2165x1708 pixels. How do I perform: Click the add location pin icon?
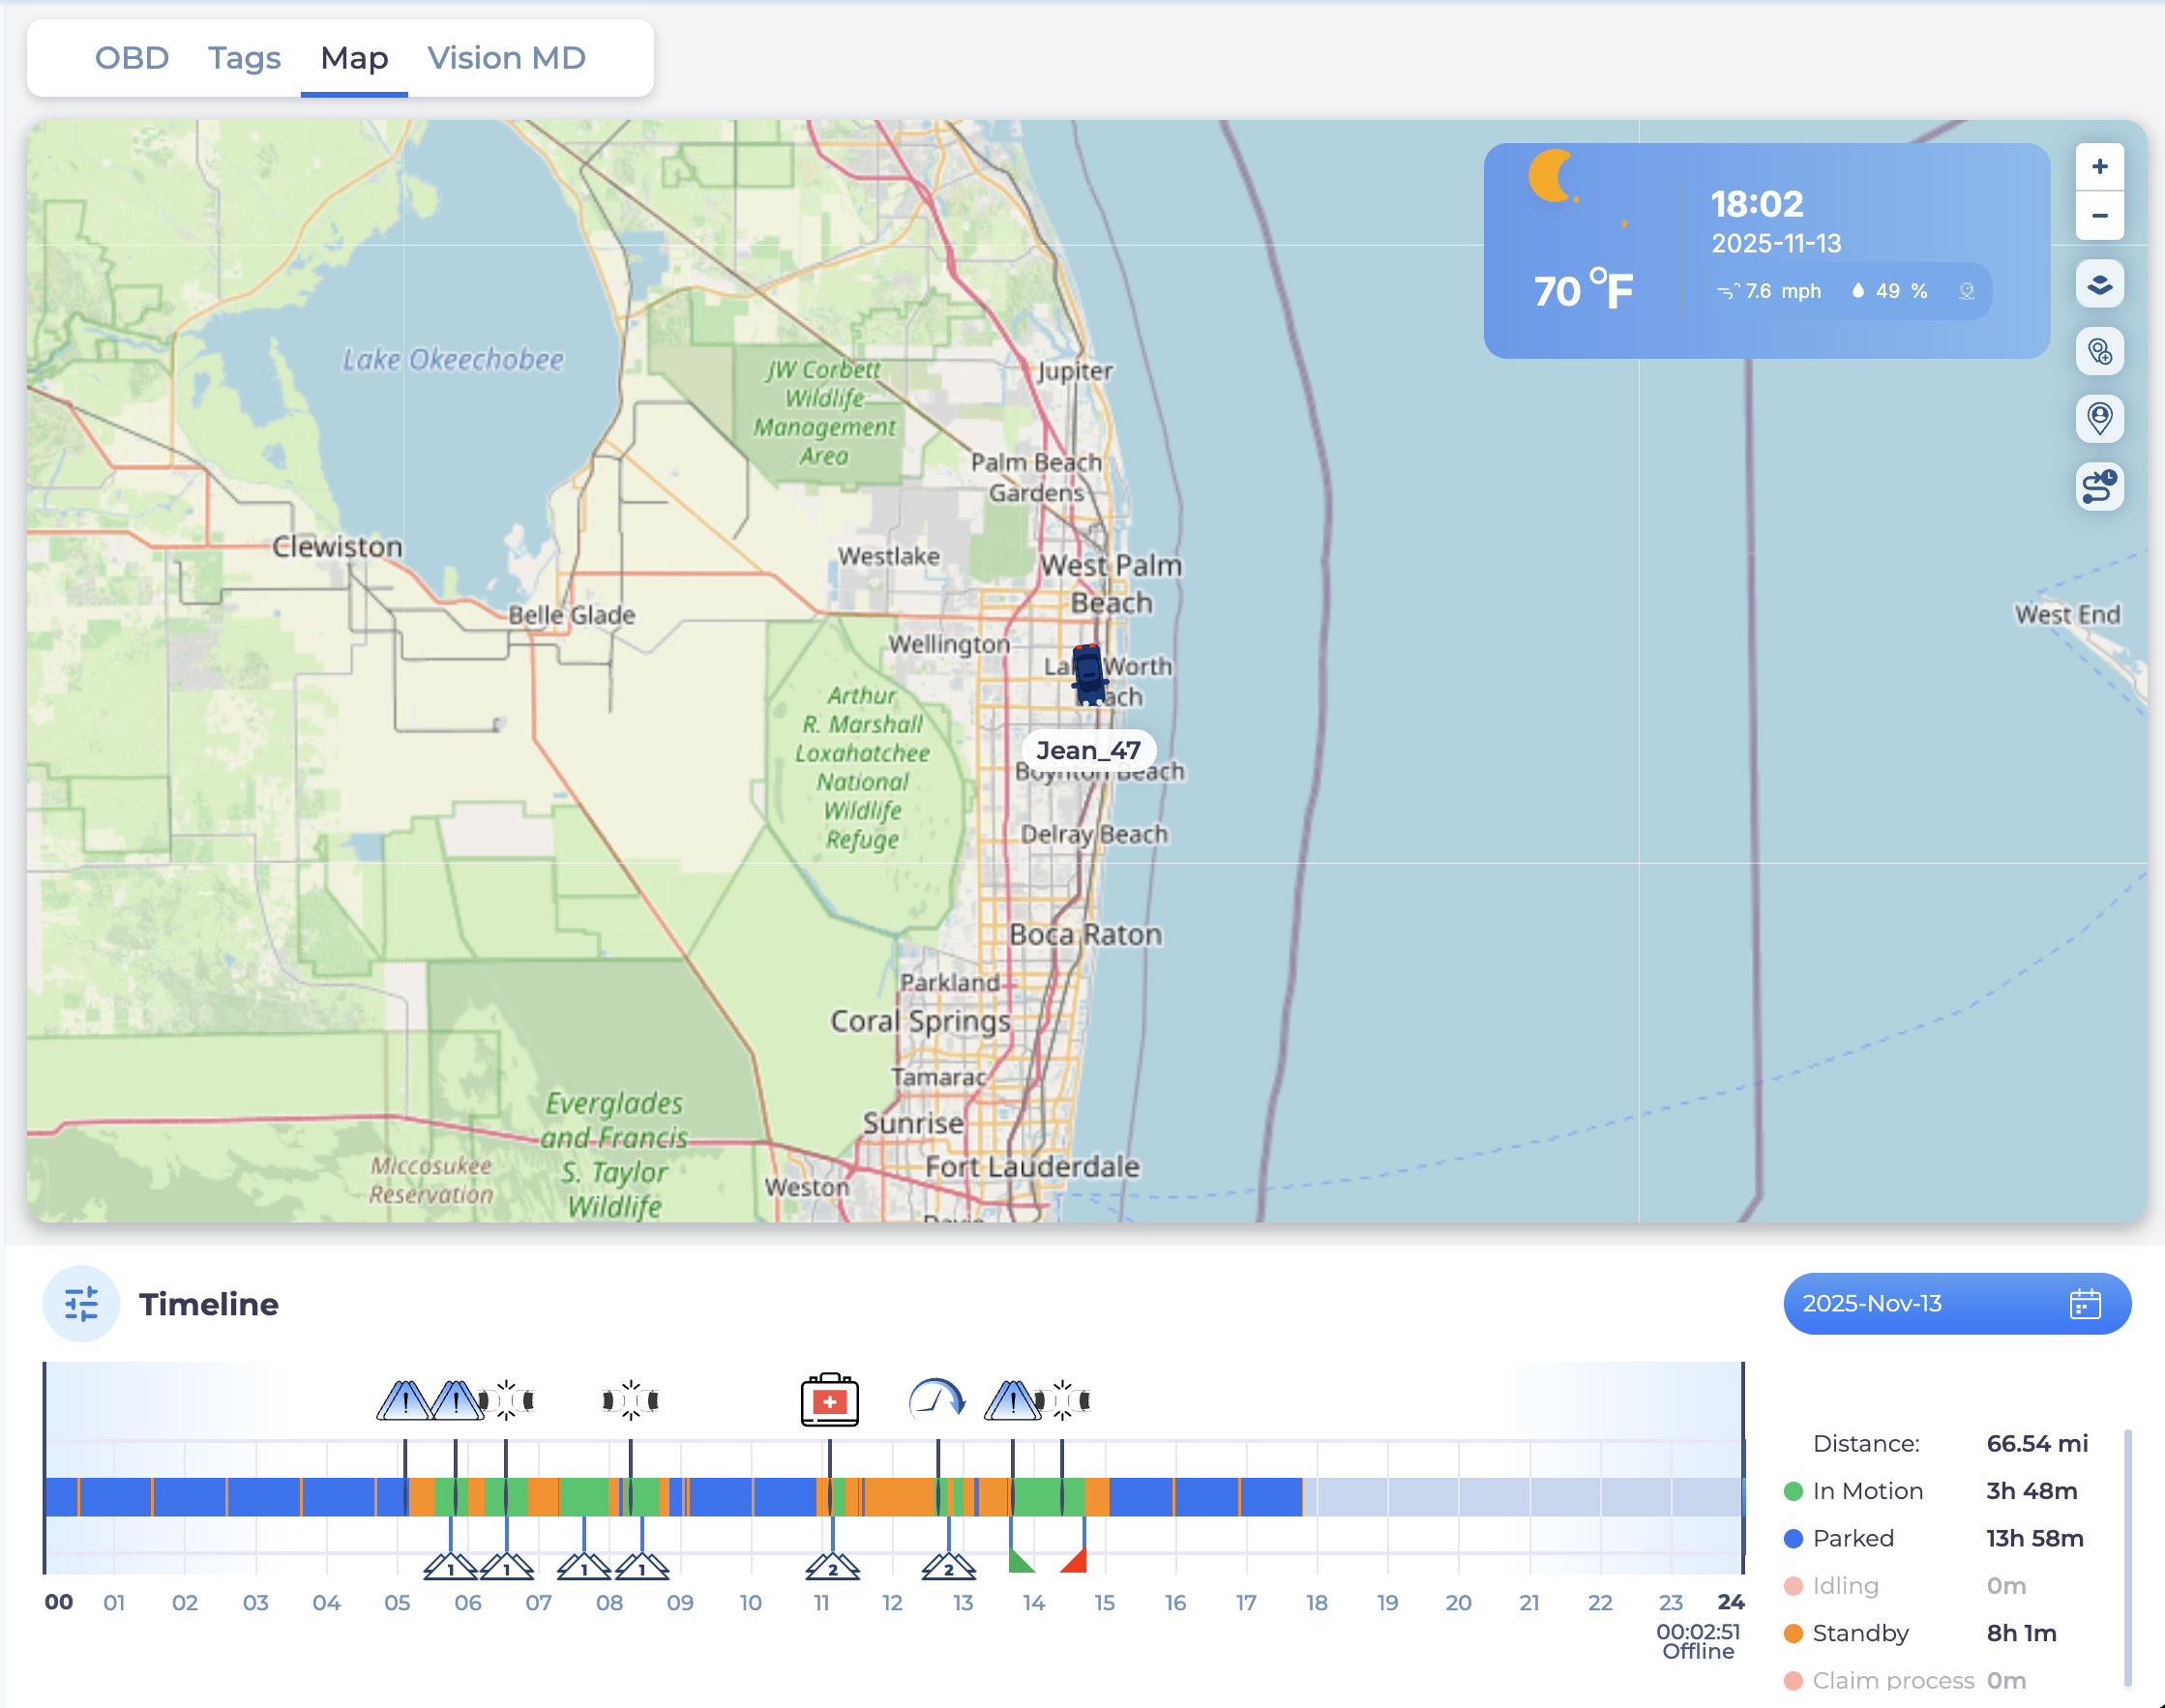2099,352
